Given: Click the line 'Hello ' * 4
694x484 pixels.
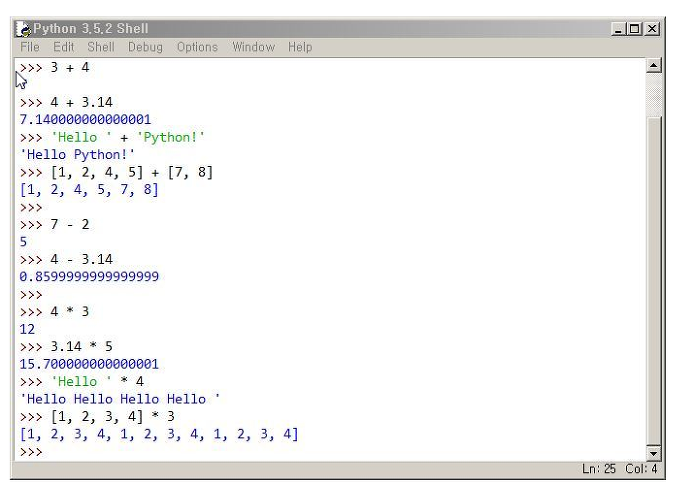Looking at the screenshot, I should [82, 381].
